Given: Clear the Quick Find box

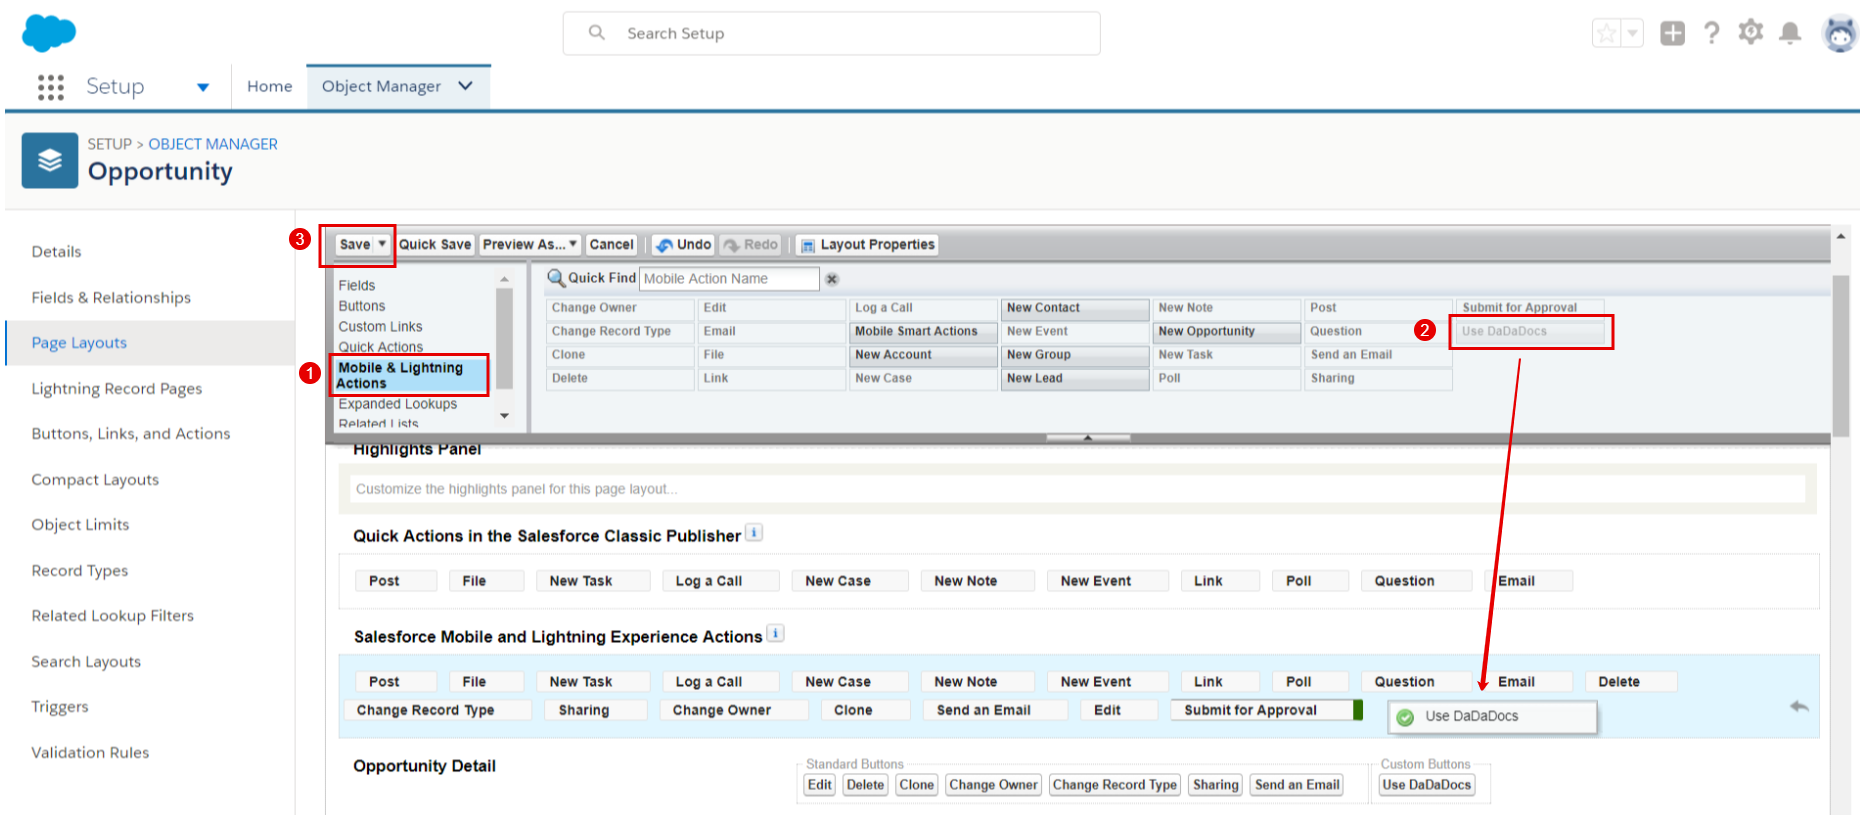Looking at the screenshot, I should pos(832,279).
